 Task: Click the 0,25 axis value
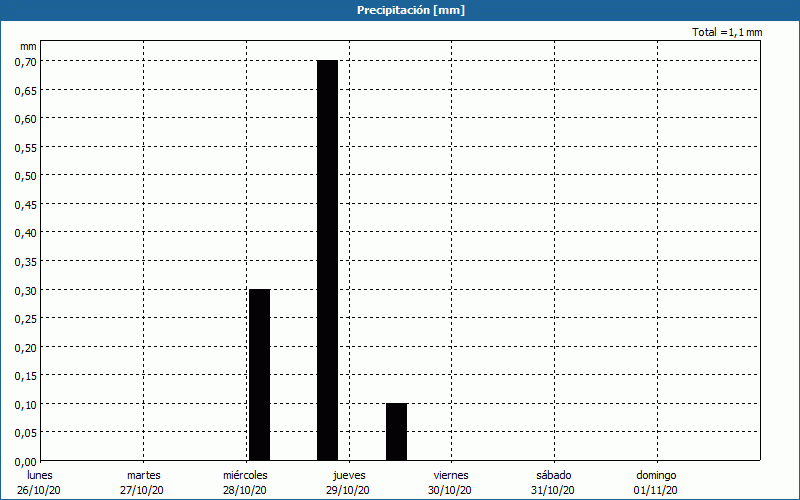pos(26,319)
